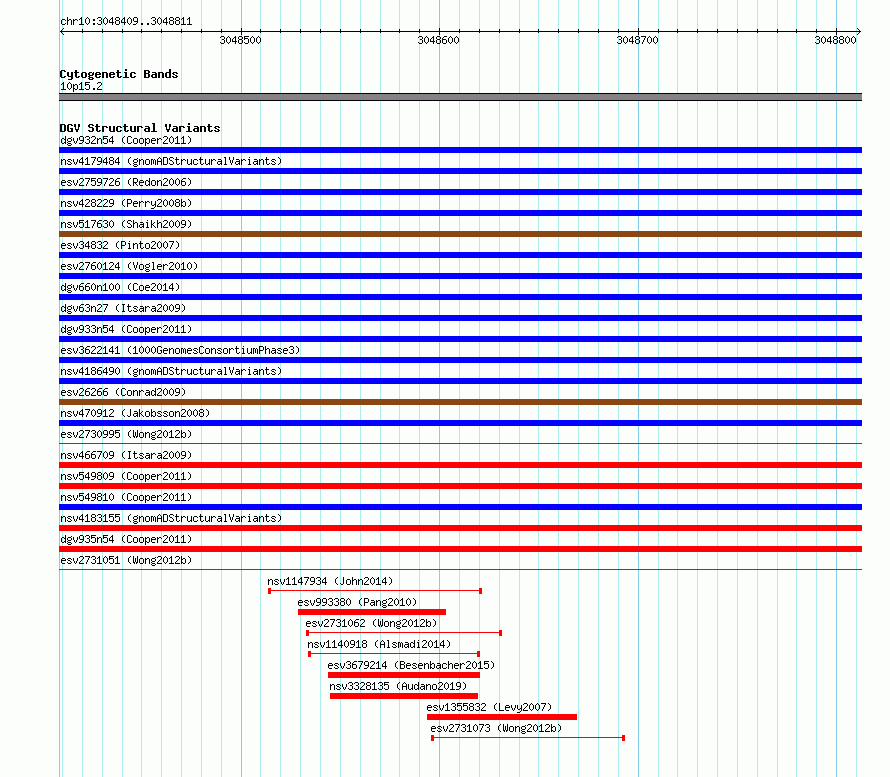Select variant nsv1147934 (John2014) label
Viewport: 890px width, 777px height.
point(330,581)
